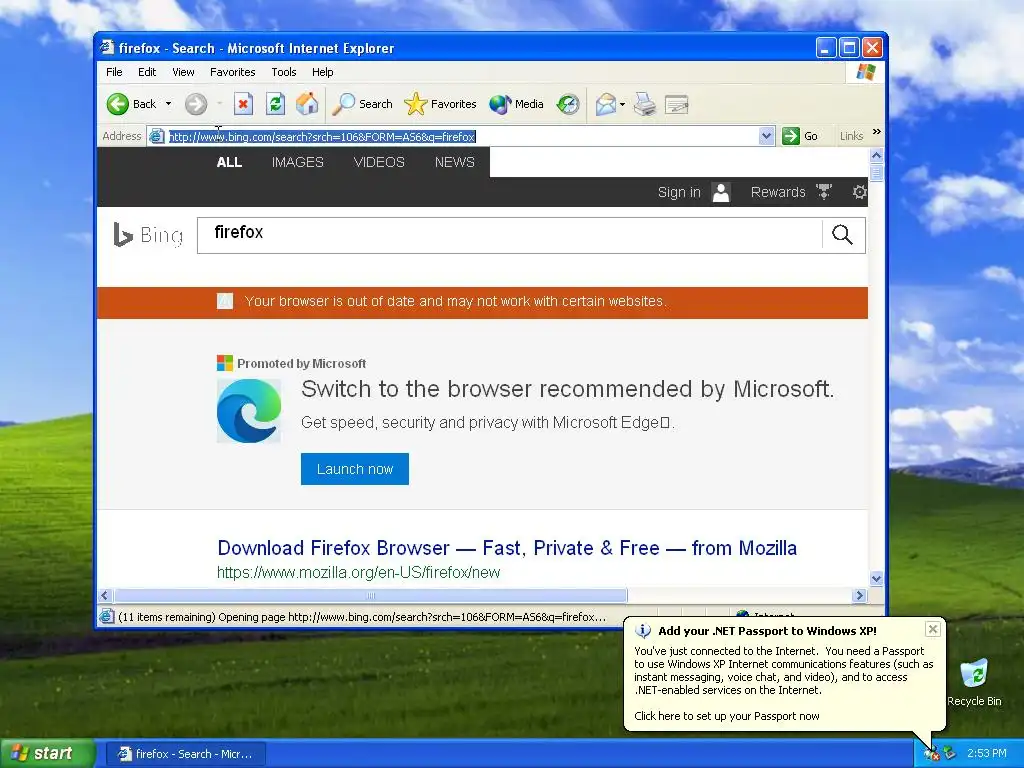Click the taskbar clock showing 2:53 PM
This screenshot has width=1024, height=768.
click(x=987, y=754)
